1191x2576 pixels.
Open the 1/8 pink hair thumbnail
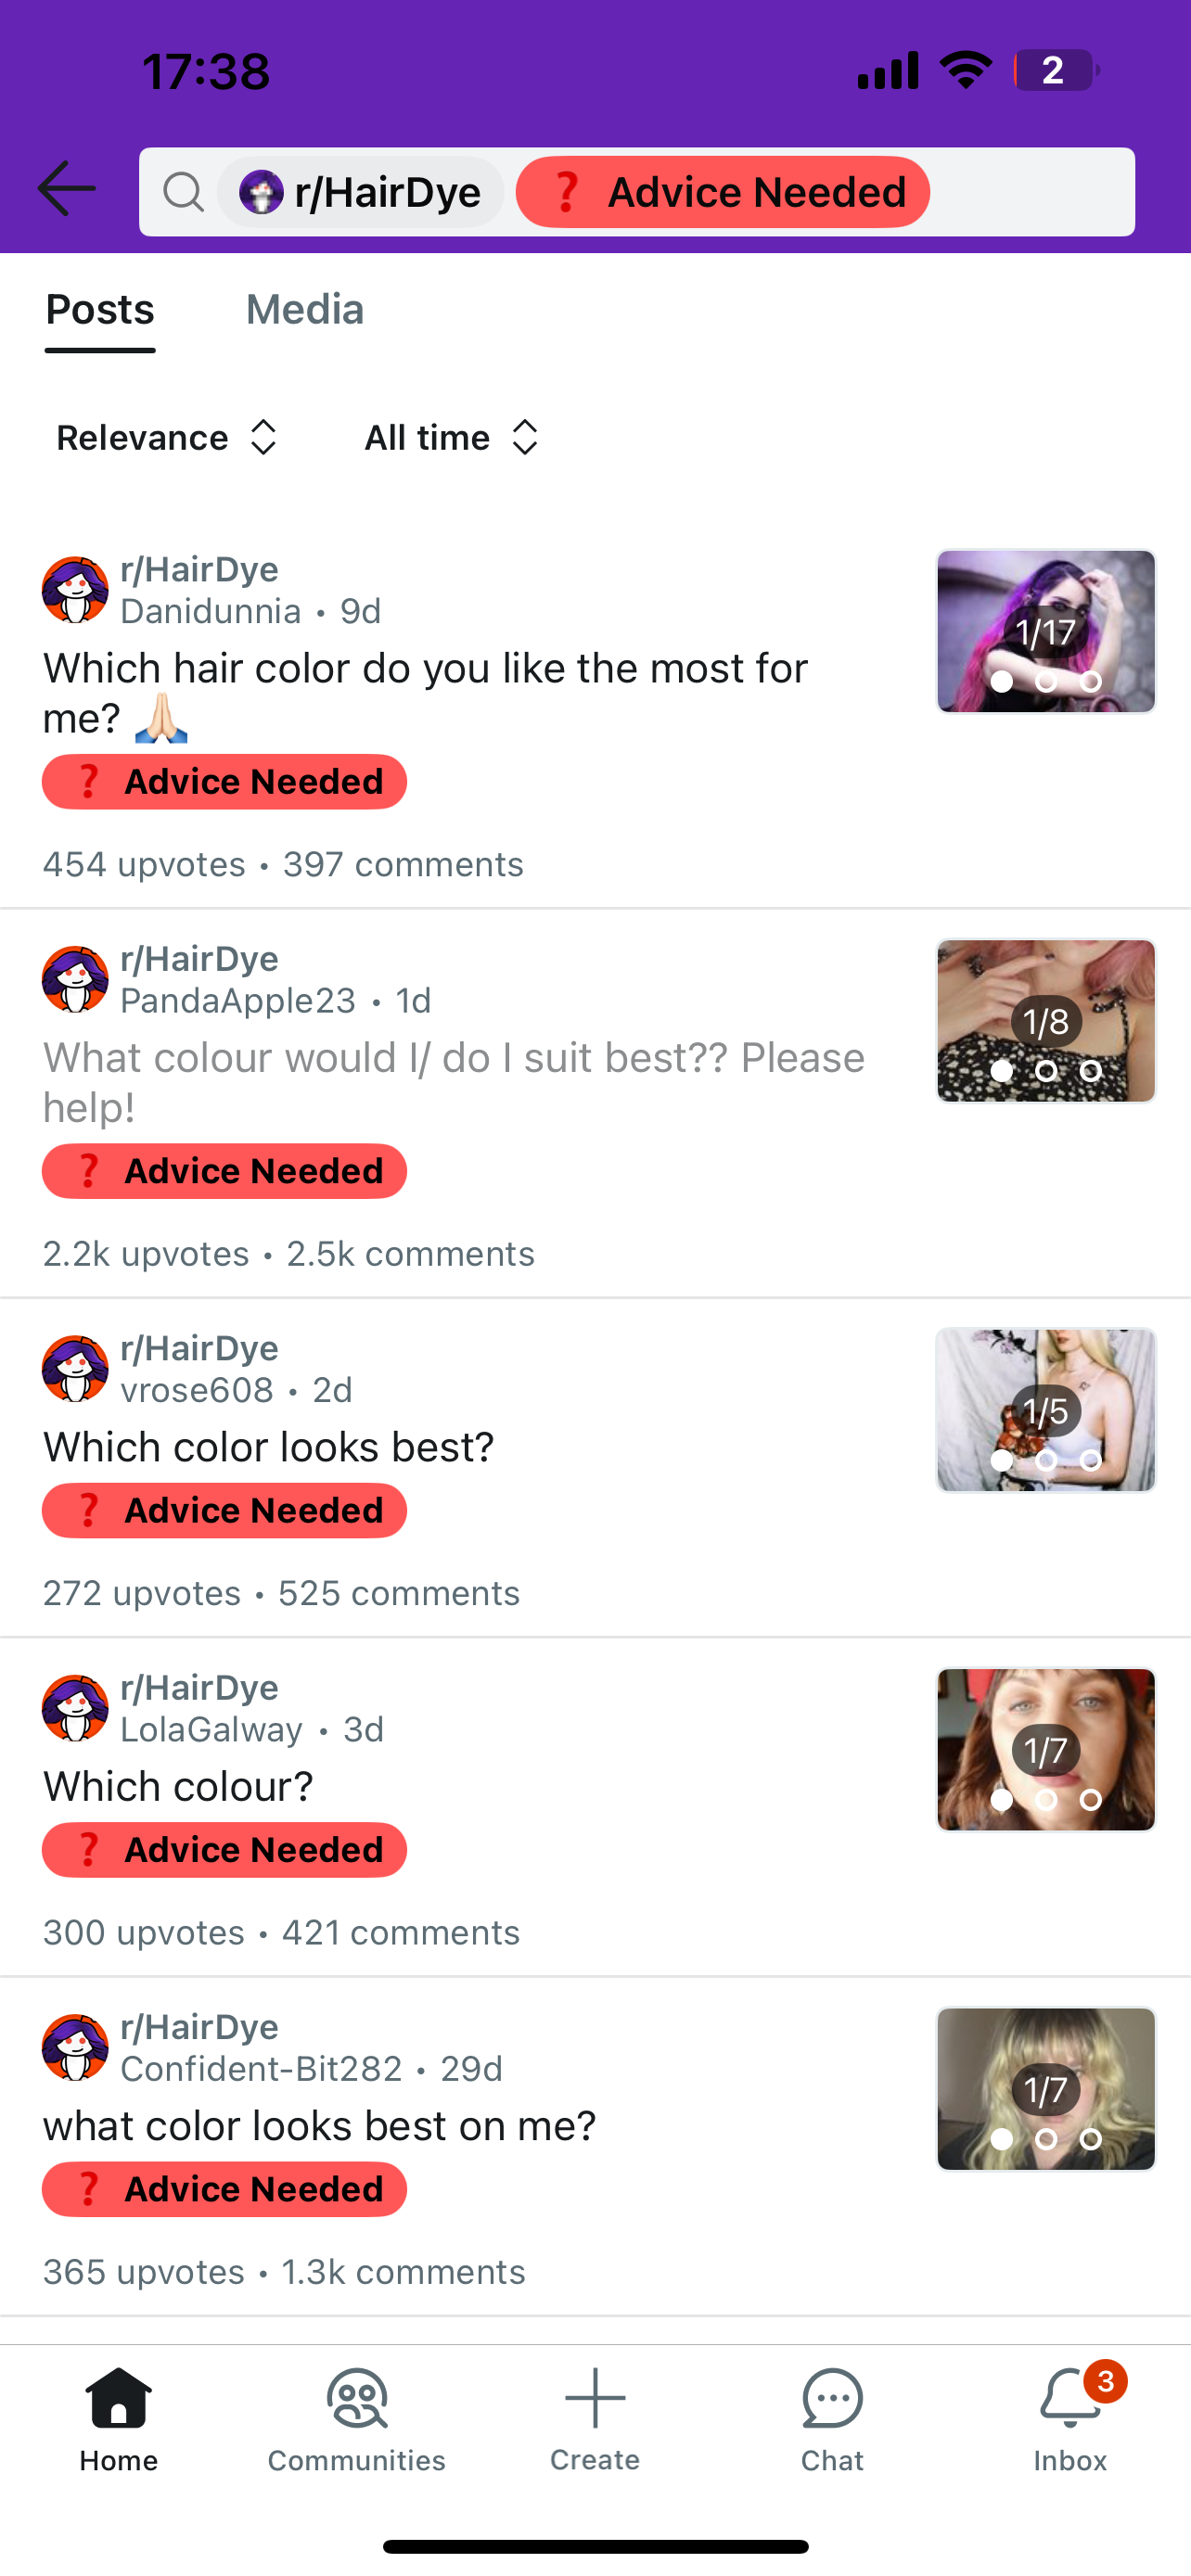point(1046,1021)
